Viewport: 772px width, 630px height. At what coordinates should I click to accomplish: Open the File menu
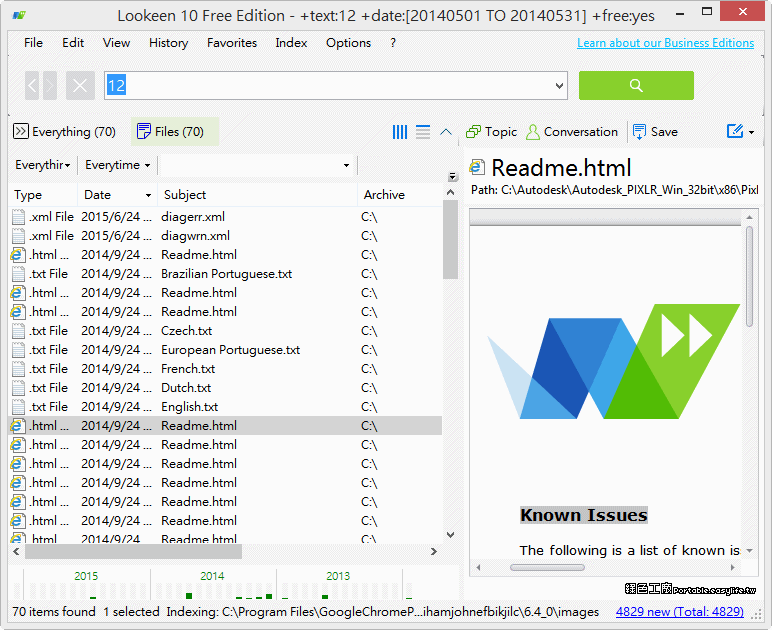[x=33, y=43]
